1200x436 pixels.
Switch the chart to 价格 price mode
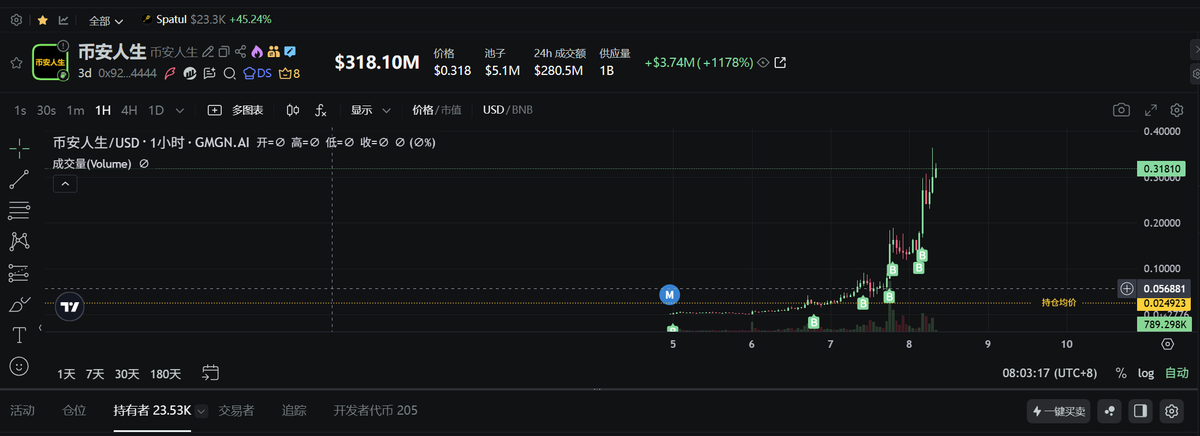422,110
